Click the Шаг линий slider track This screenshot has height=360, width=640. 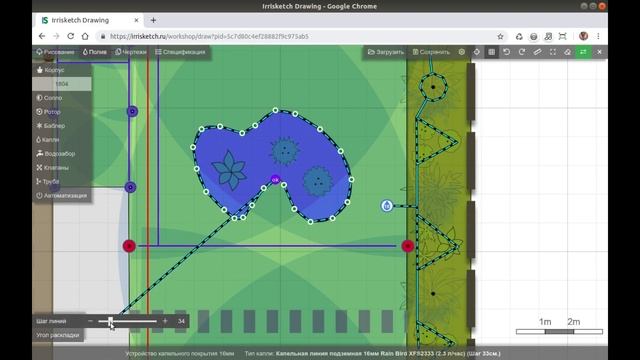pos(127,321)
